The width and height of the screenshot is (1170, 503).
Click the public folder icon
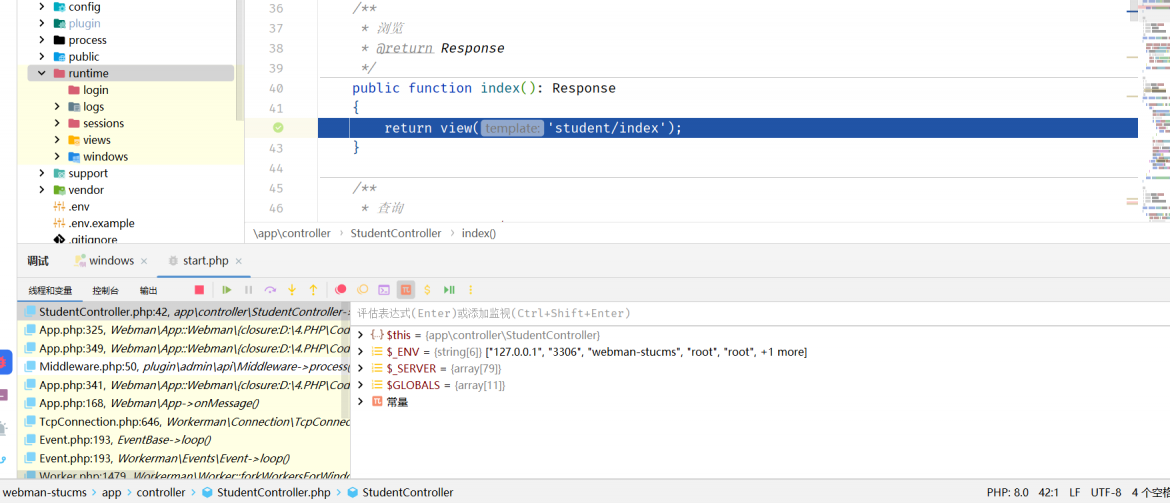pos(59,57)
